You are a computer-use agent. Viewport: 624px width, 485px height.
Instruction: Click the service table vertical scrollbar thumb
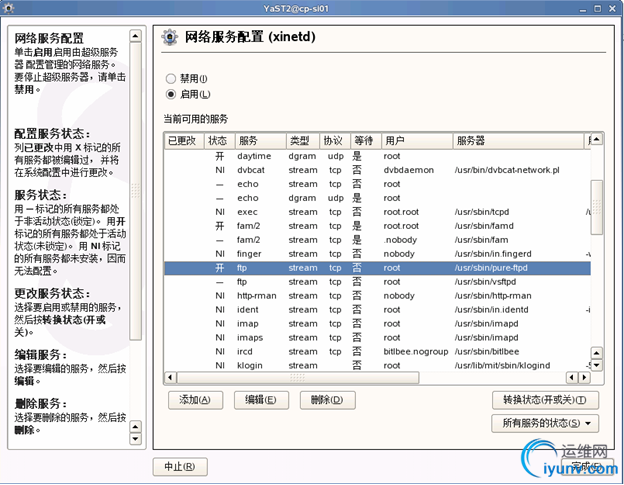pyautogui.click(x=597, y=207)
